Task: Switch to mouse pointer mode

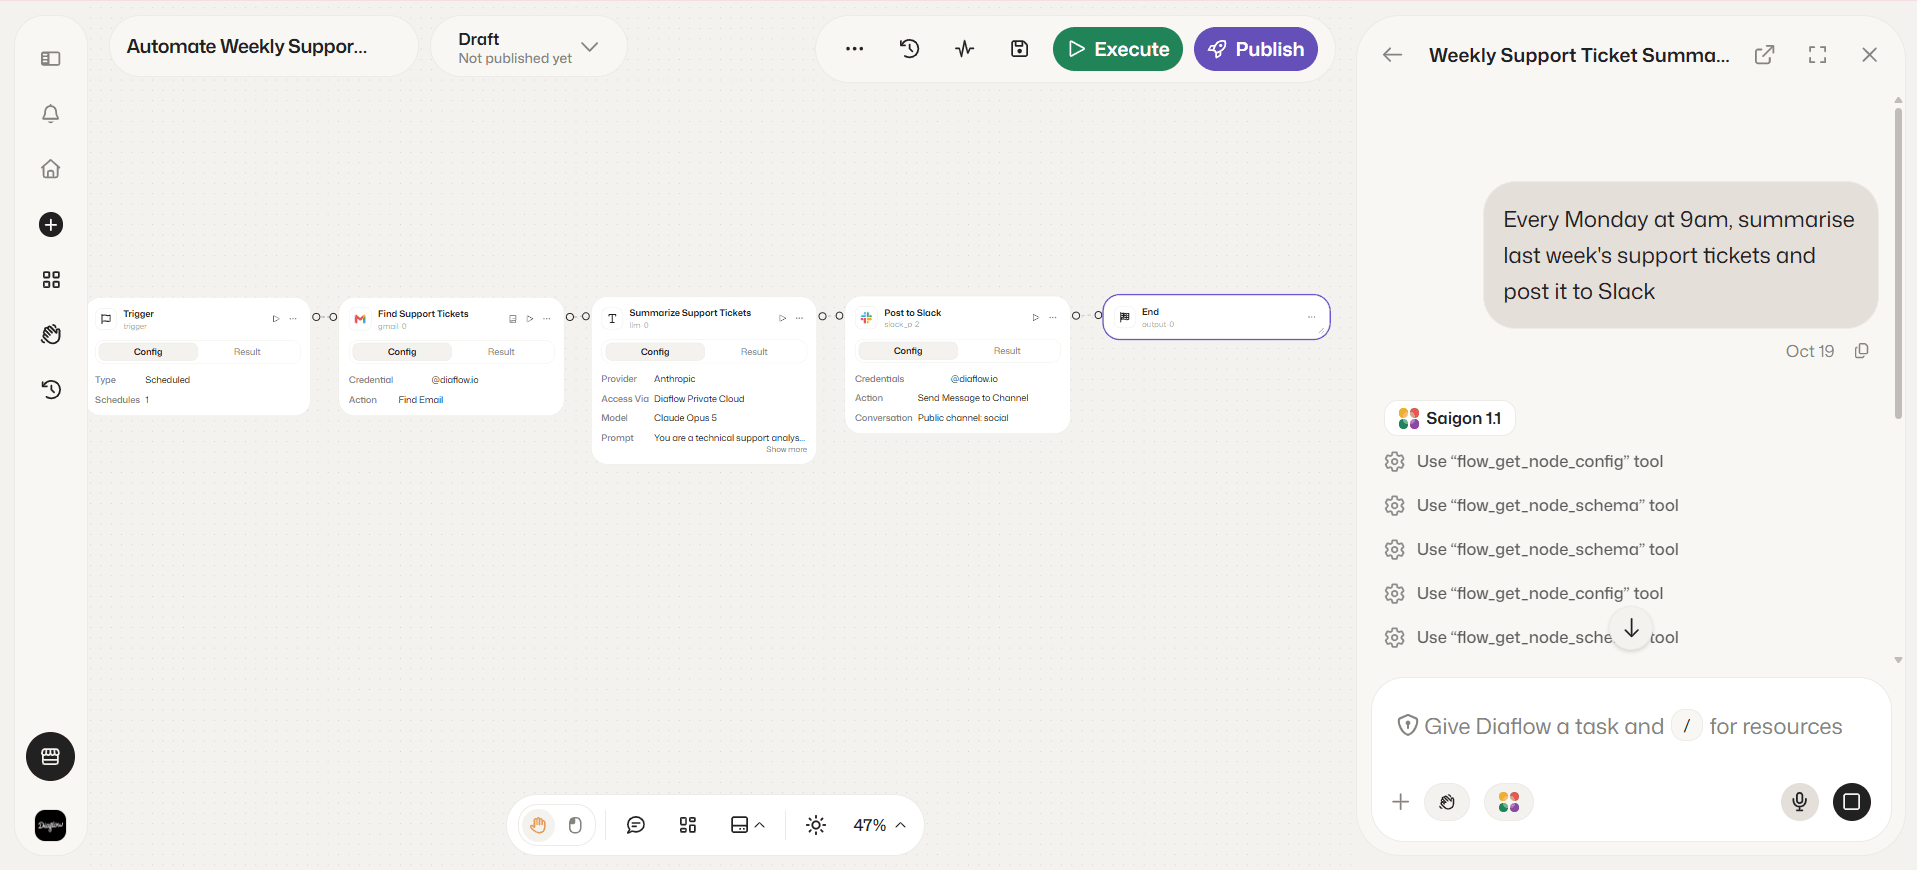Action: pos(575,825)
